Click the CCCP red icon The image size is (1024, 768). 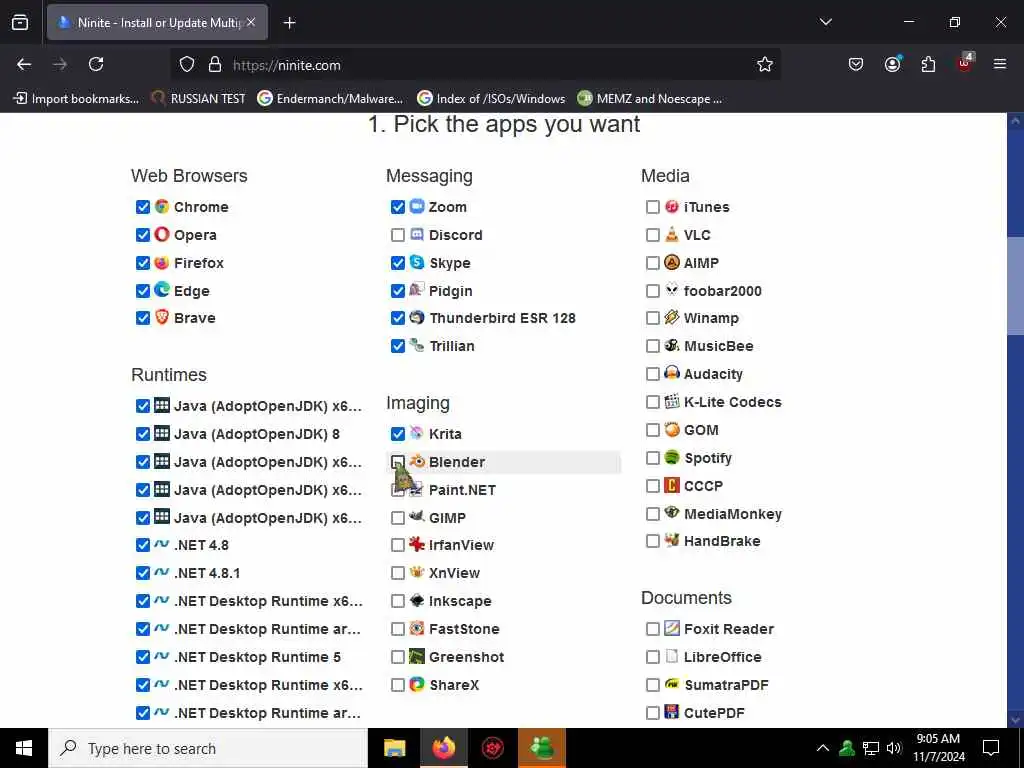[672, 485]
